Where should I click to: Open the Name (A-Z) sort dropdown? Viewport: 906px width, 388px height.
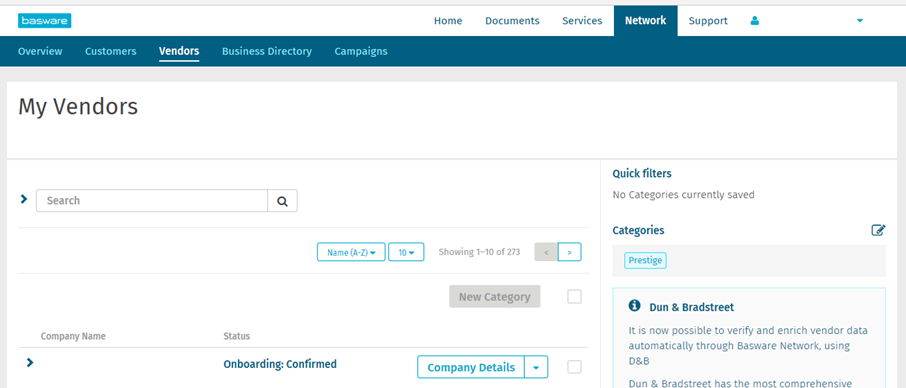(x=351, y=252)
